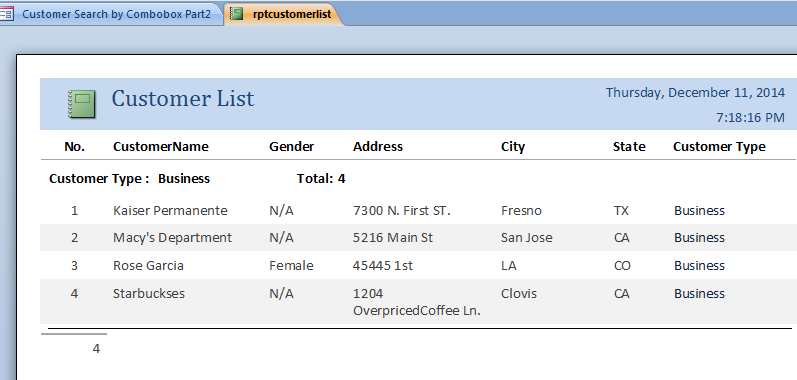Click Business type in Macy's Department row

[x=699, y=238]
